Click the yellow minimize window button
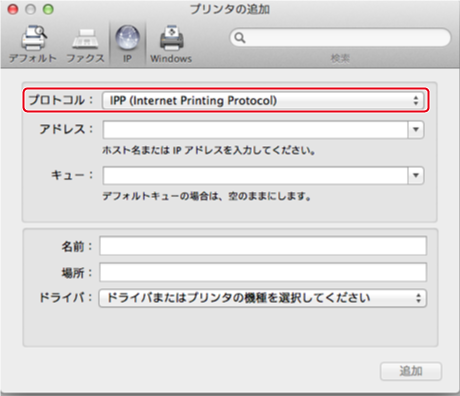460x396 pixels. [31, 9]
